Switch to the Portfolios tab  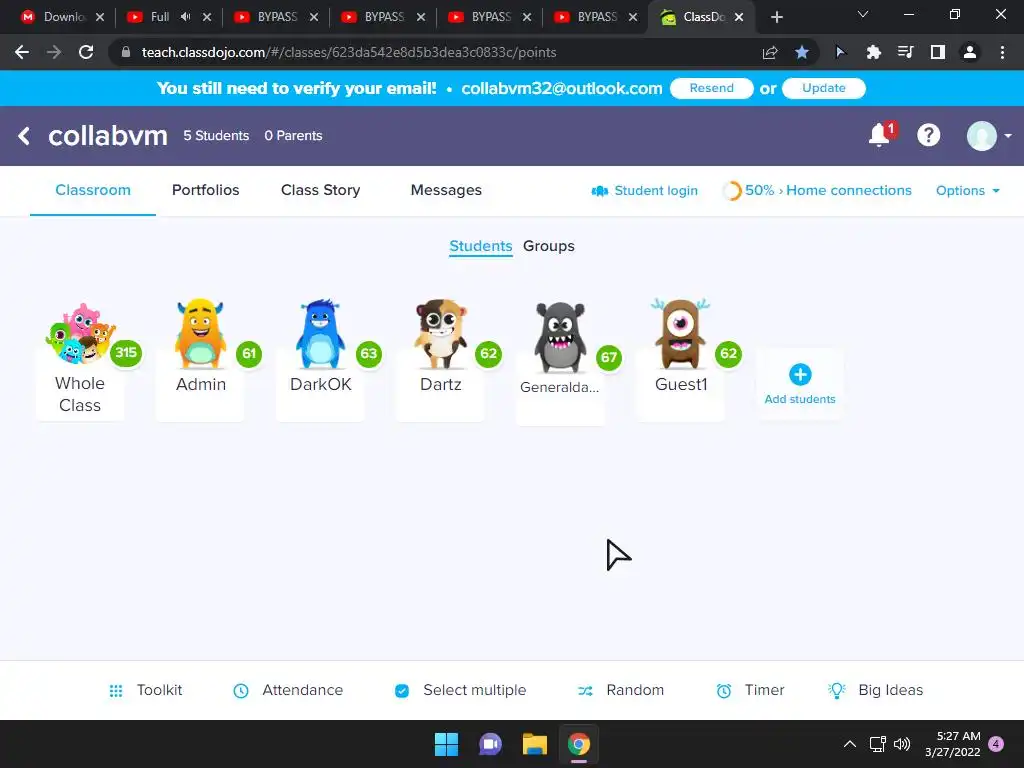[206, 190]
